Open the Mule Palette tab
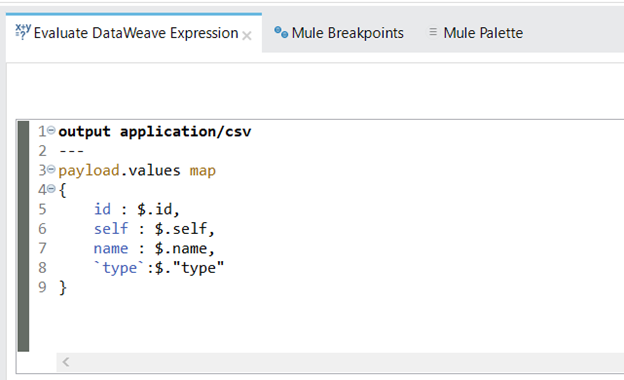Viewport: 624px width, 380px height. [483, 33]
